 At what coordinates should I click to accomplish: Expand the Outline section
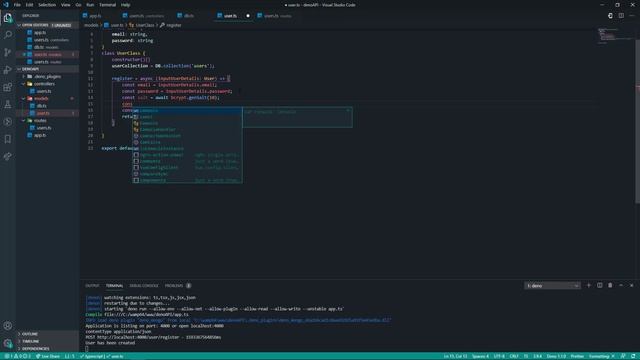click(x=47, y=334)
